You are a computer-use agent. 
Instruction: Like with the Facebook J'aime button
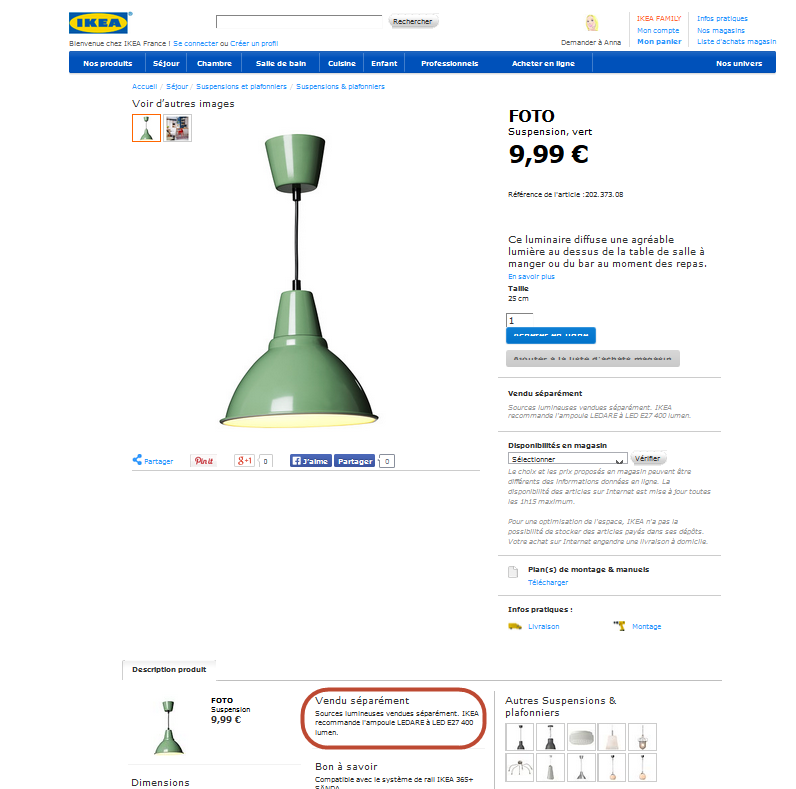(311, 461)
